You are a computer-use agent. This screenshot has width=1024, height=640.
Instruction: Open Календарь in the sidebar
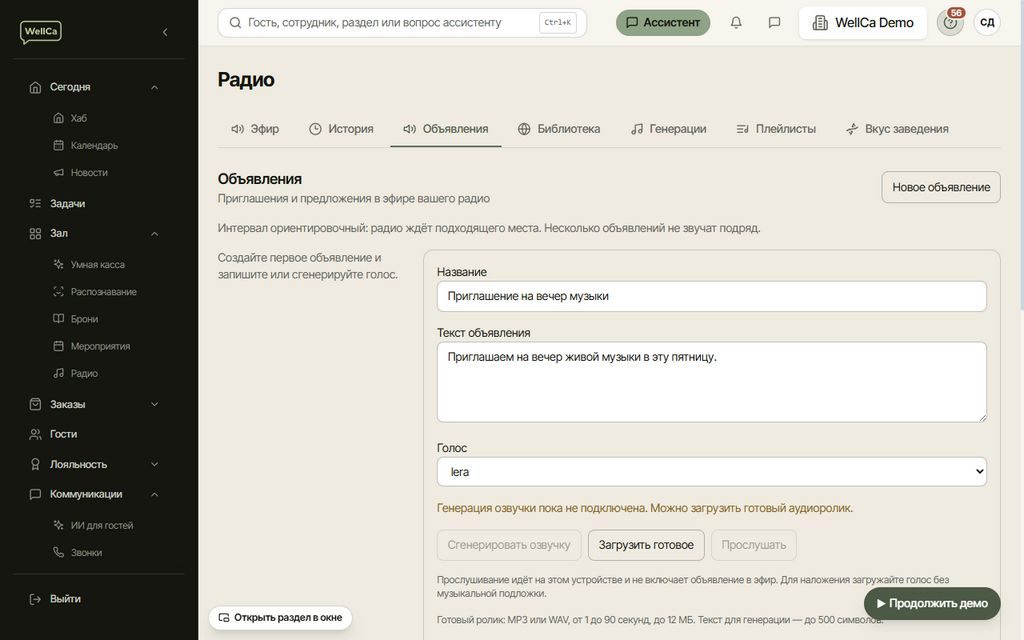tap(94, 146)
